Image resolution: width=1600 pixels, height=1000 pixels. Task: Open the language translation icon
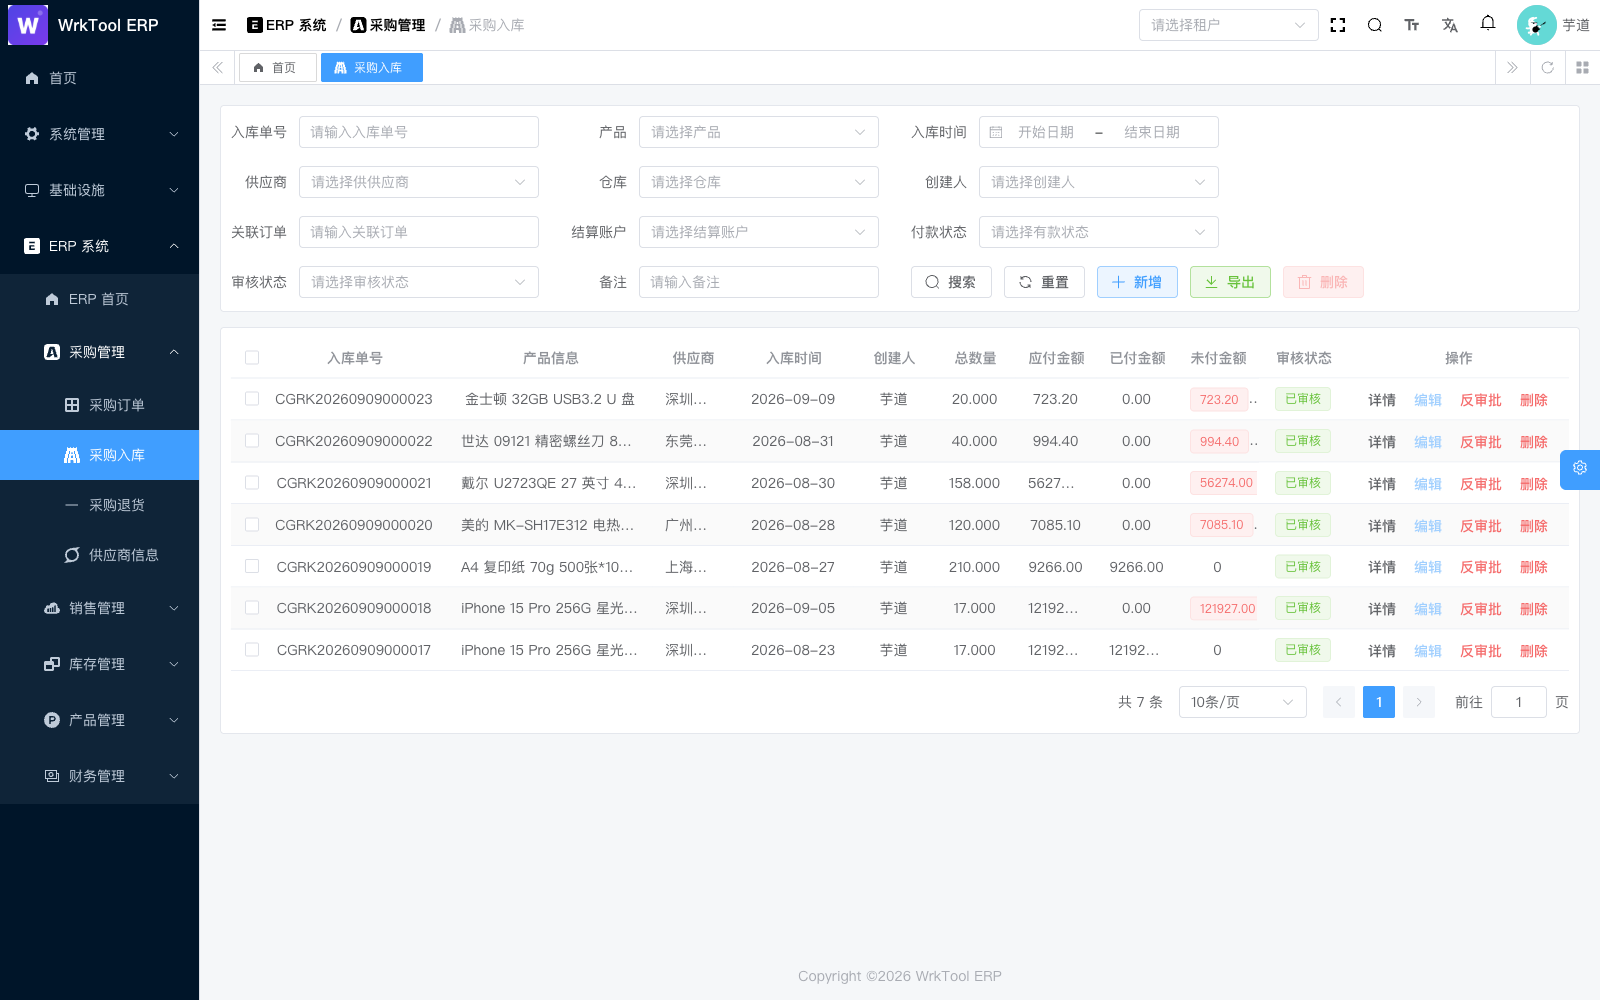(x=1450, y=25)
